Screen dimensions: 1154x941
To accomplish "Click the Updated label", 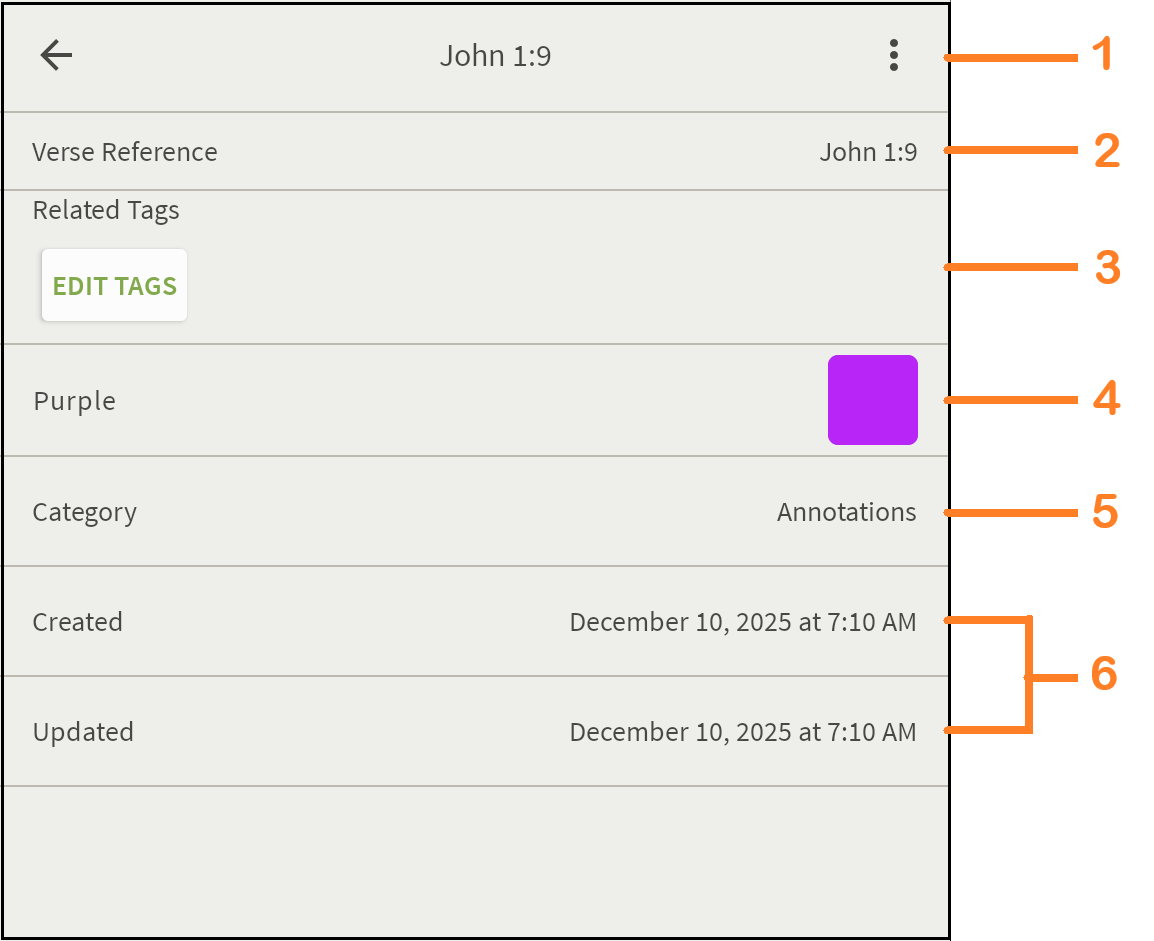I will click(x=83, y=732).
